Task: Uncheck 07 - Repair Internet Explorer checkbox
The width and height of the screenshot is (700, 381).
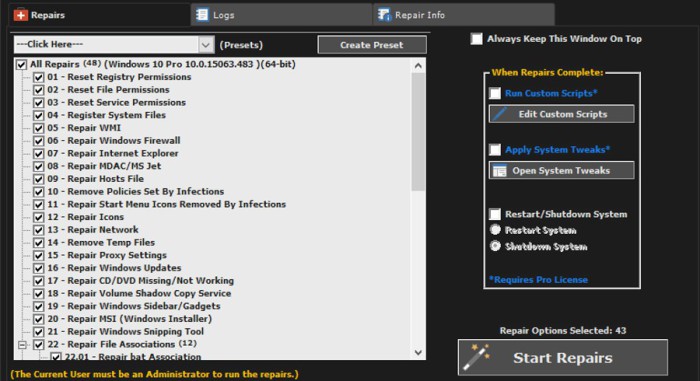Action: pos(39,154)
